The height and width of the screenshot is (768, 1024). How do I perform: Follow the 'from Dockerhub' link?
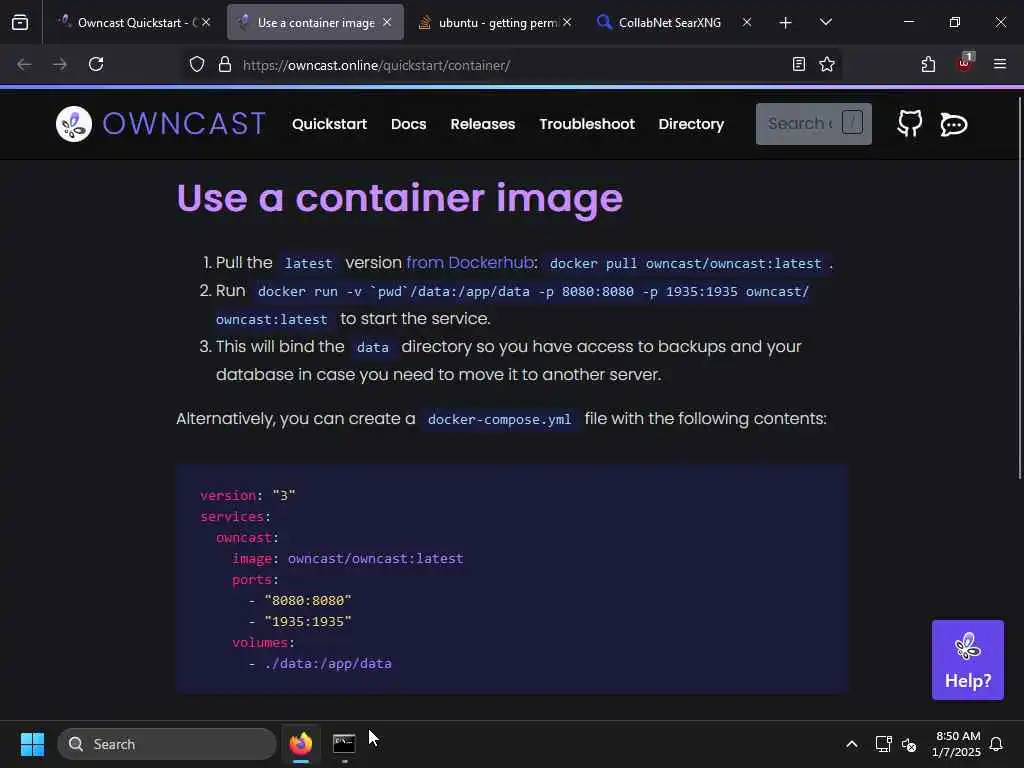tap(470, 263)
